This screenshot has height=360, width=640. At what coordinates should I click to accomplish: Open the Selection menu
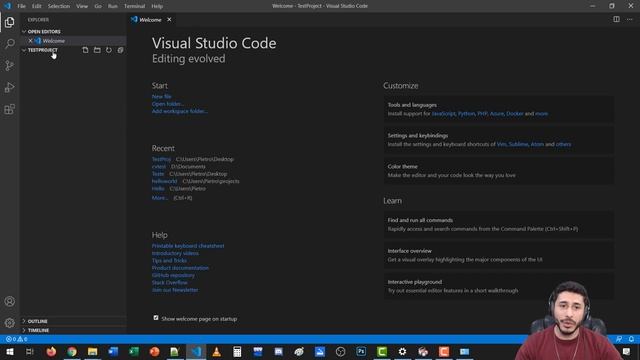(x=59, y=6)
